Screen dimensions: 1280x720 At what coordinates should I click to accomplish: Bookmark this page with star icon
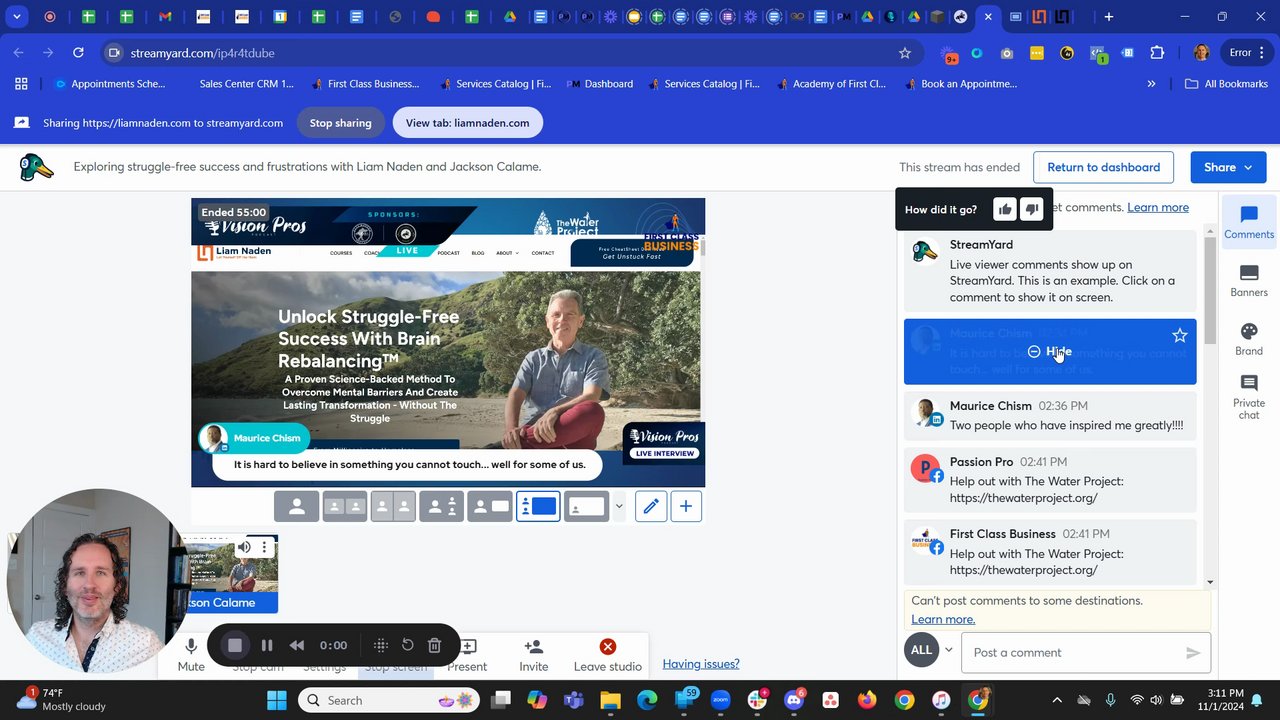click(905, 53)
